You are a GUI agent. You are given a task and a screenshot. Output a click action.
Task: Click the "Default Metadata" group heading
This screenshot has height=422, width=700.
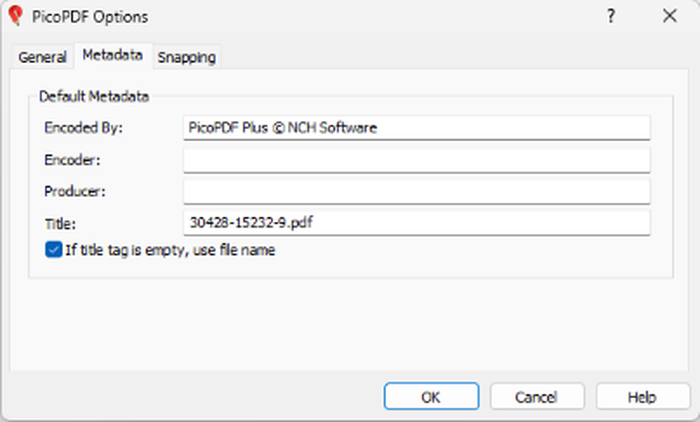(x=94, y=96)
